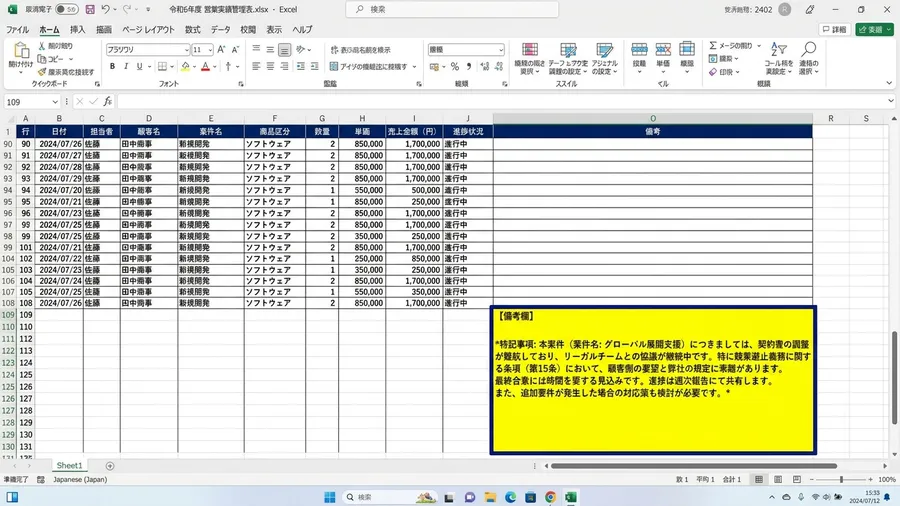This screenshot has width=900, height=506.
Task: Open the ヘルプ ribbon tab
Action: pos(302,30)
